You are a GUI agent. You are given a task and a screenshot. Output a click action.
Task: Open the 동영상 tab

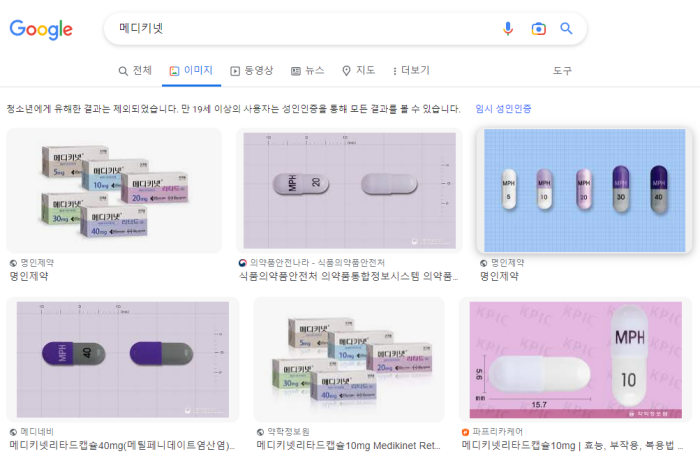click(252, 71)
